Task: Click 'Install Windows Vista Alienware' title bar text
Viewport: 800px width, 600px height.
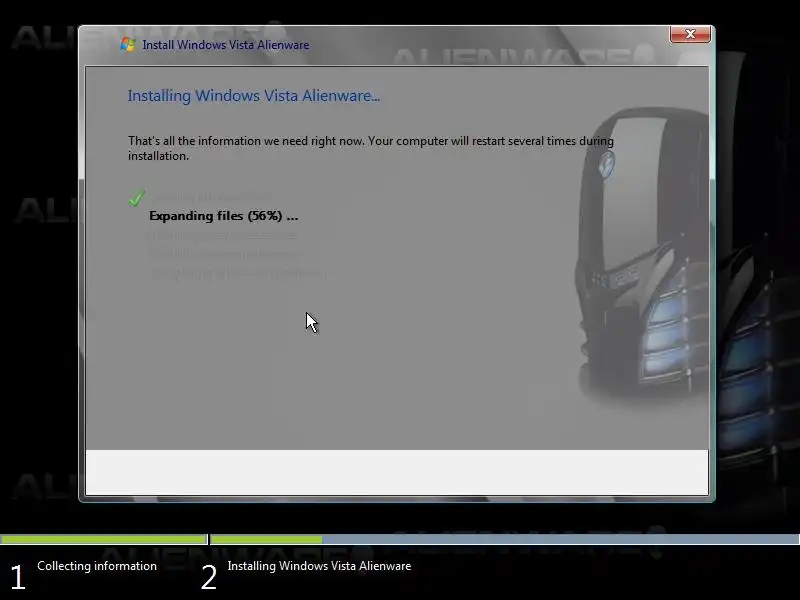Action: coord(226,45)
